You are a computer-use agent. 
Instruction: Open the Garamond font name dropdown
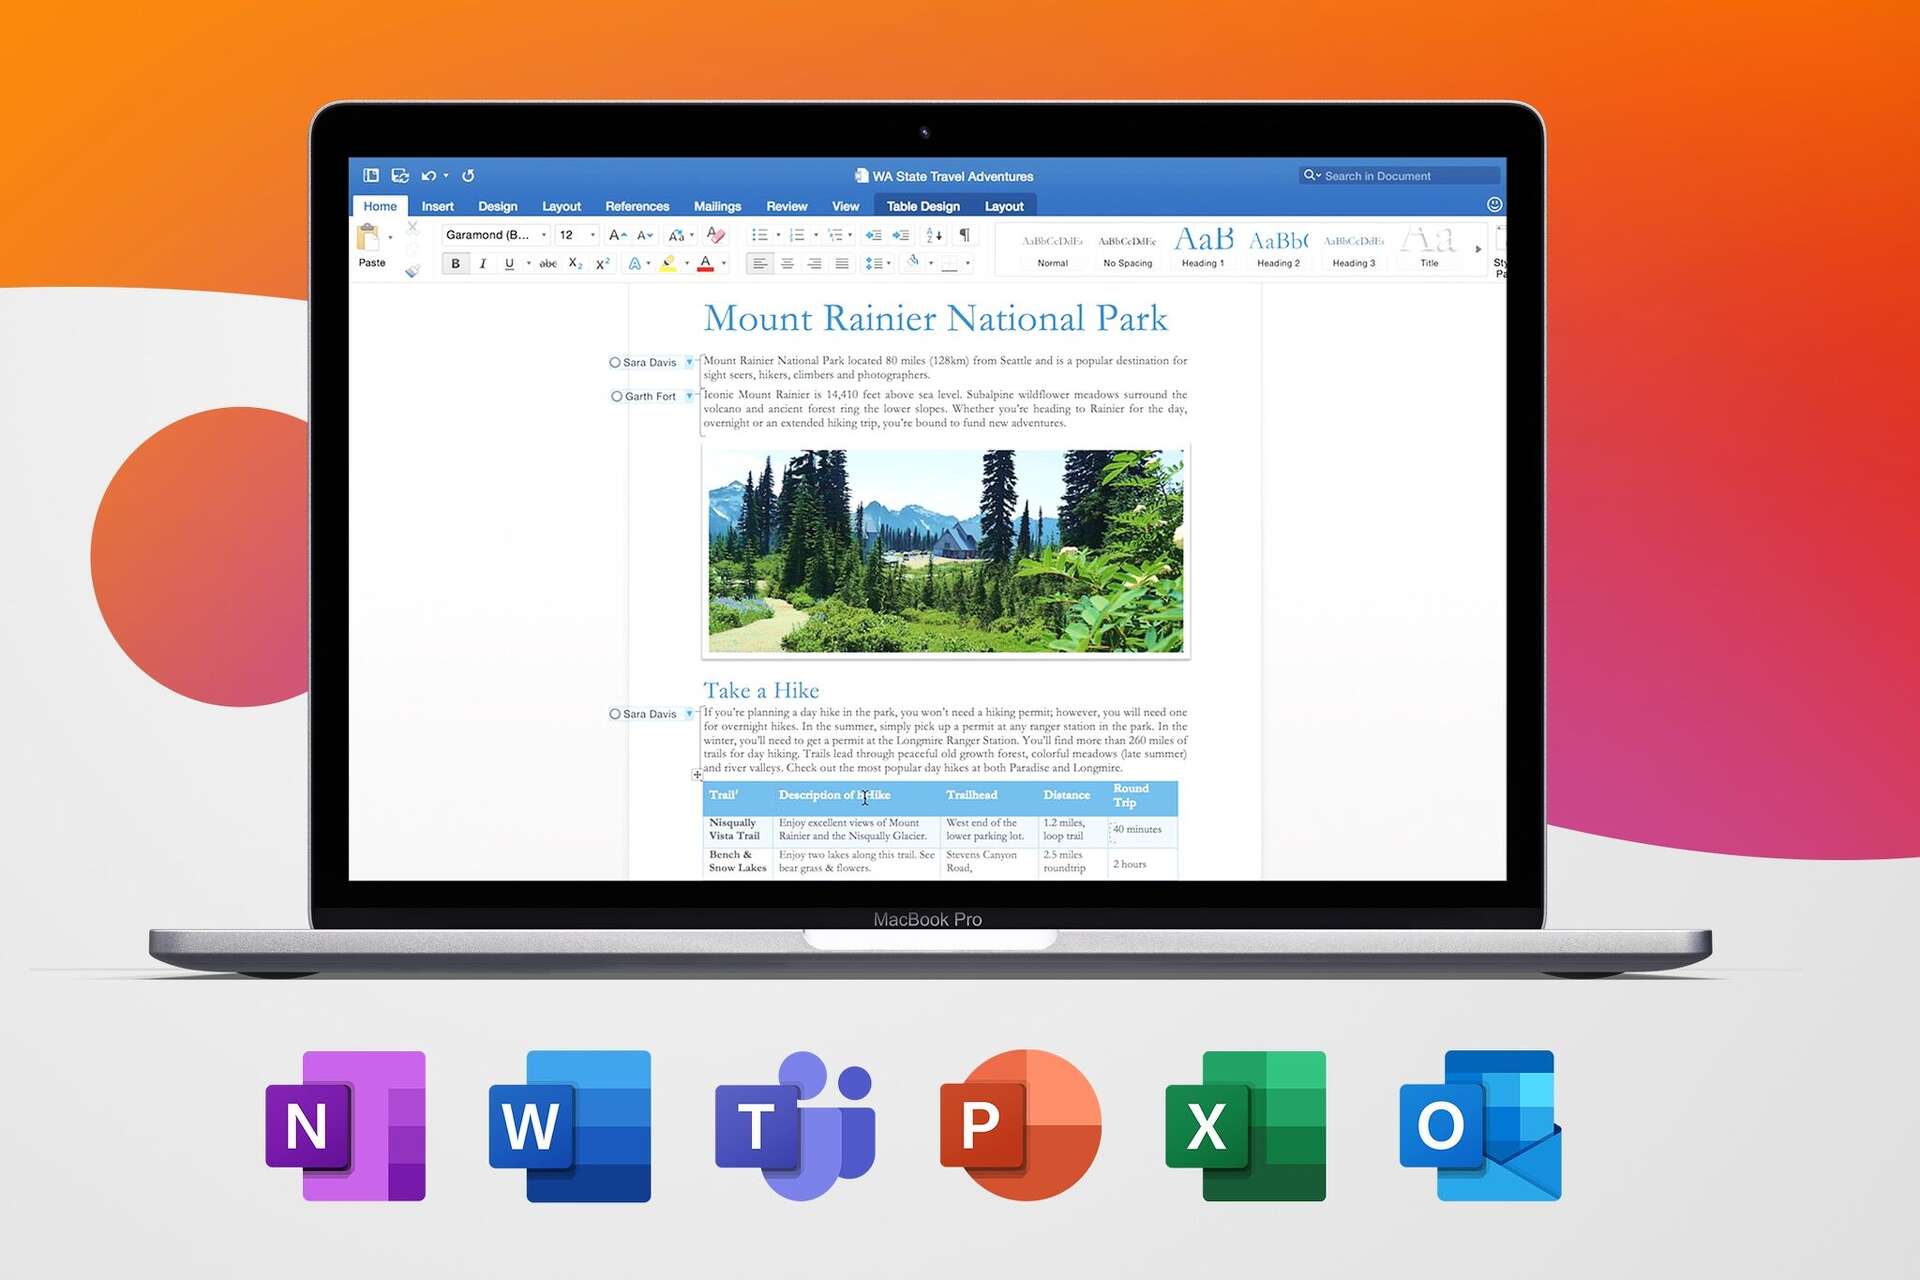tap(544, 235)
